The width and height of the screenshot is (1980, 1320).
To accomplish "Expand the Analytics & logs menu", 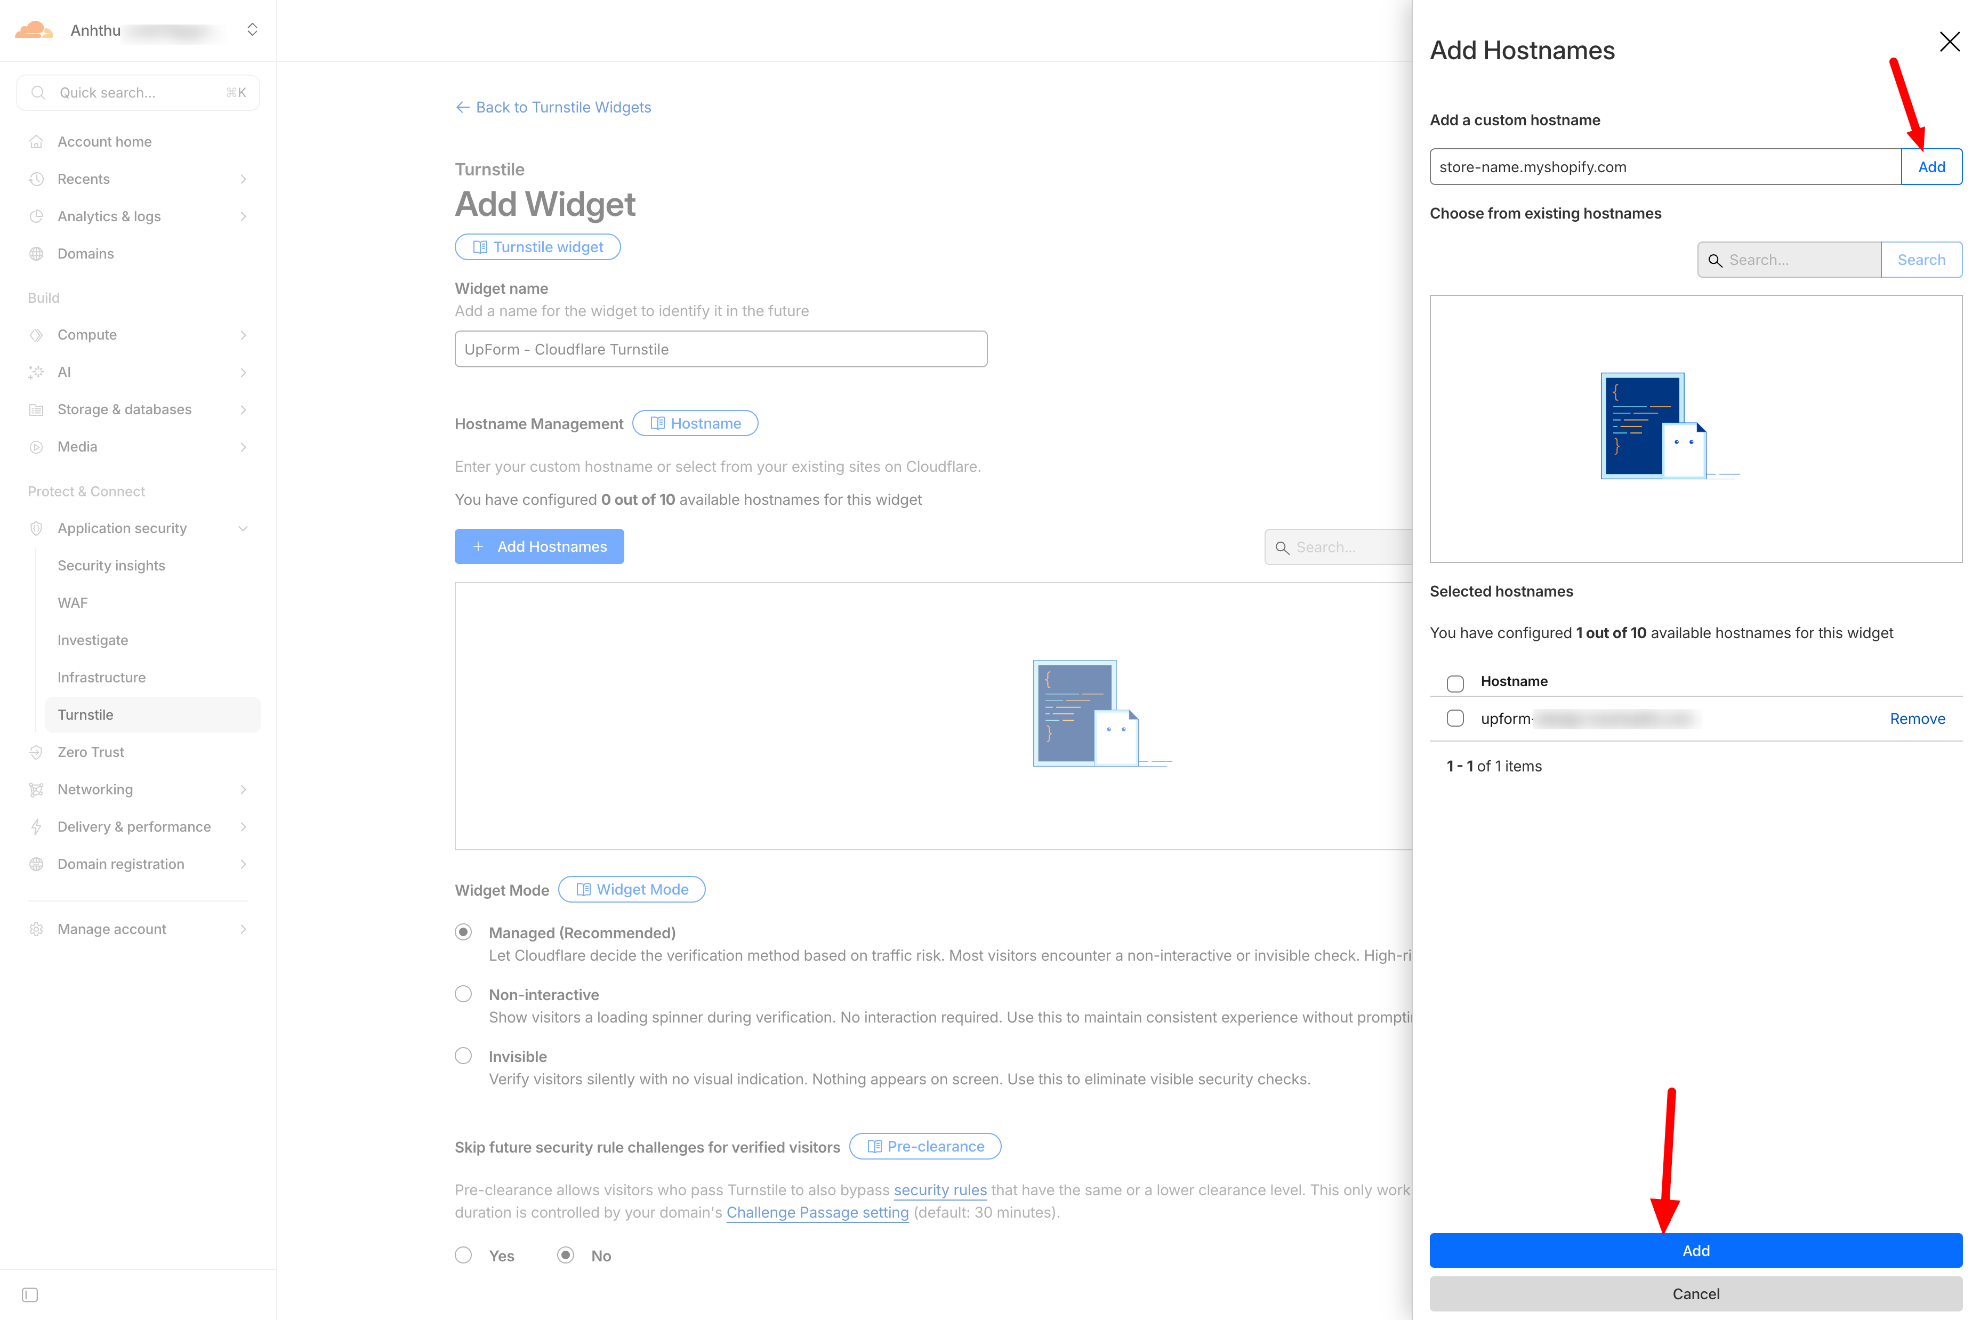I will click(243, 216).
